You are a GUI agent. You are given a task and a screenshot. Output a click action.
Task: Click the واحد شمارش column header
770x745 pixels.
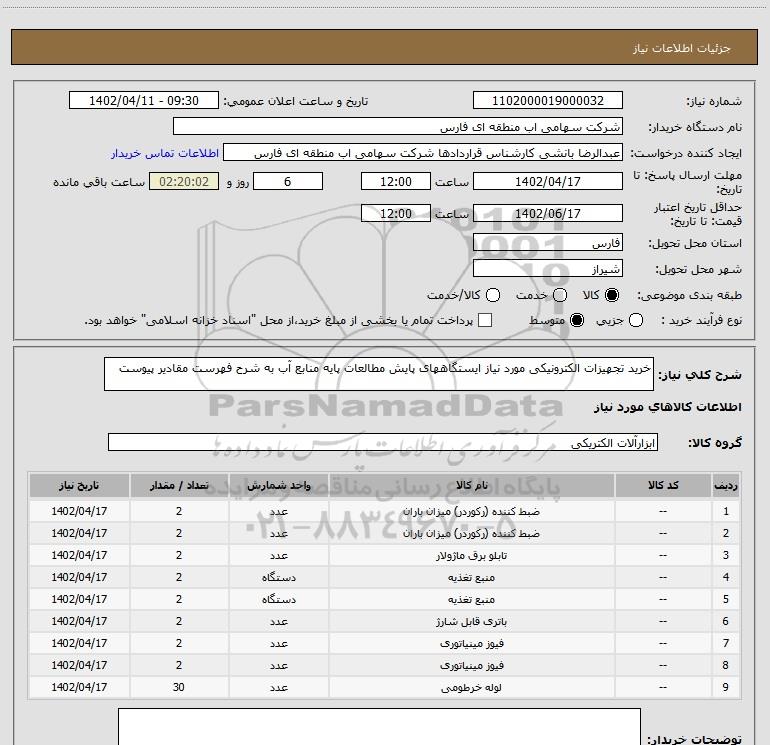[278, 485]
